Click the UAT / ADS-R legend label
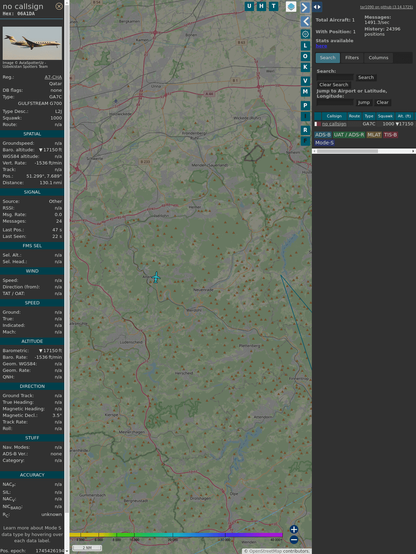Image resolution: width=416 pixels, height=554 pixels. click(x=348, y=135)
